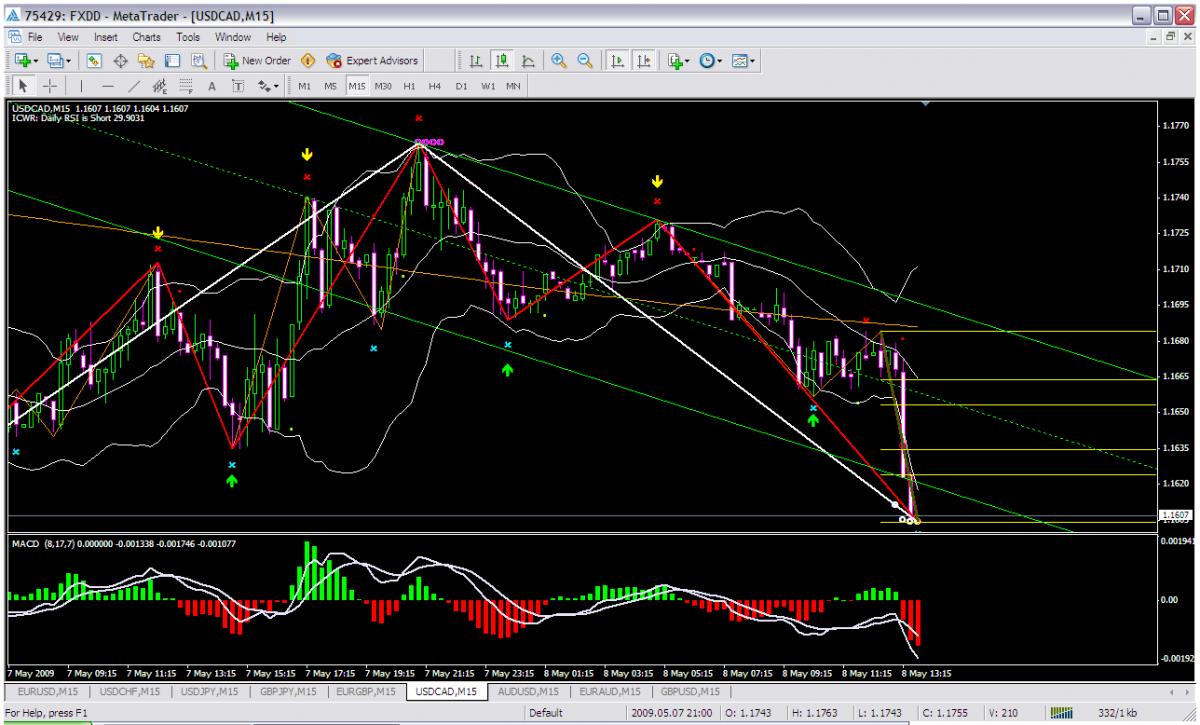
Task: Switch to the EURGBP,M15 chart tab
Action: (366, 691)
